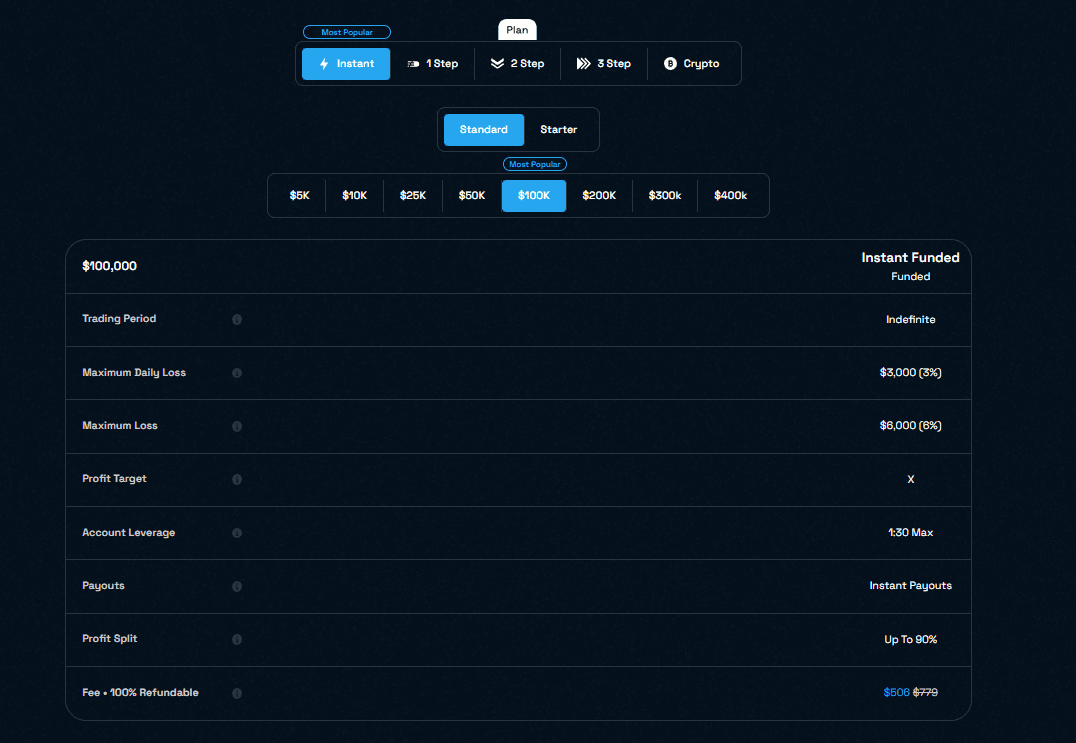Image resolution: width=1076 pixels, height=743 pixels.
Task: Click info icon beside Maximum Daily Loss
Action: (x=237, y=373)
